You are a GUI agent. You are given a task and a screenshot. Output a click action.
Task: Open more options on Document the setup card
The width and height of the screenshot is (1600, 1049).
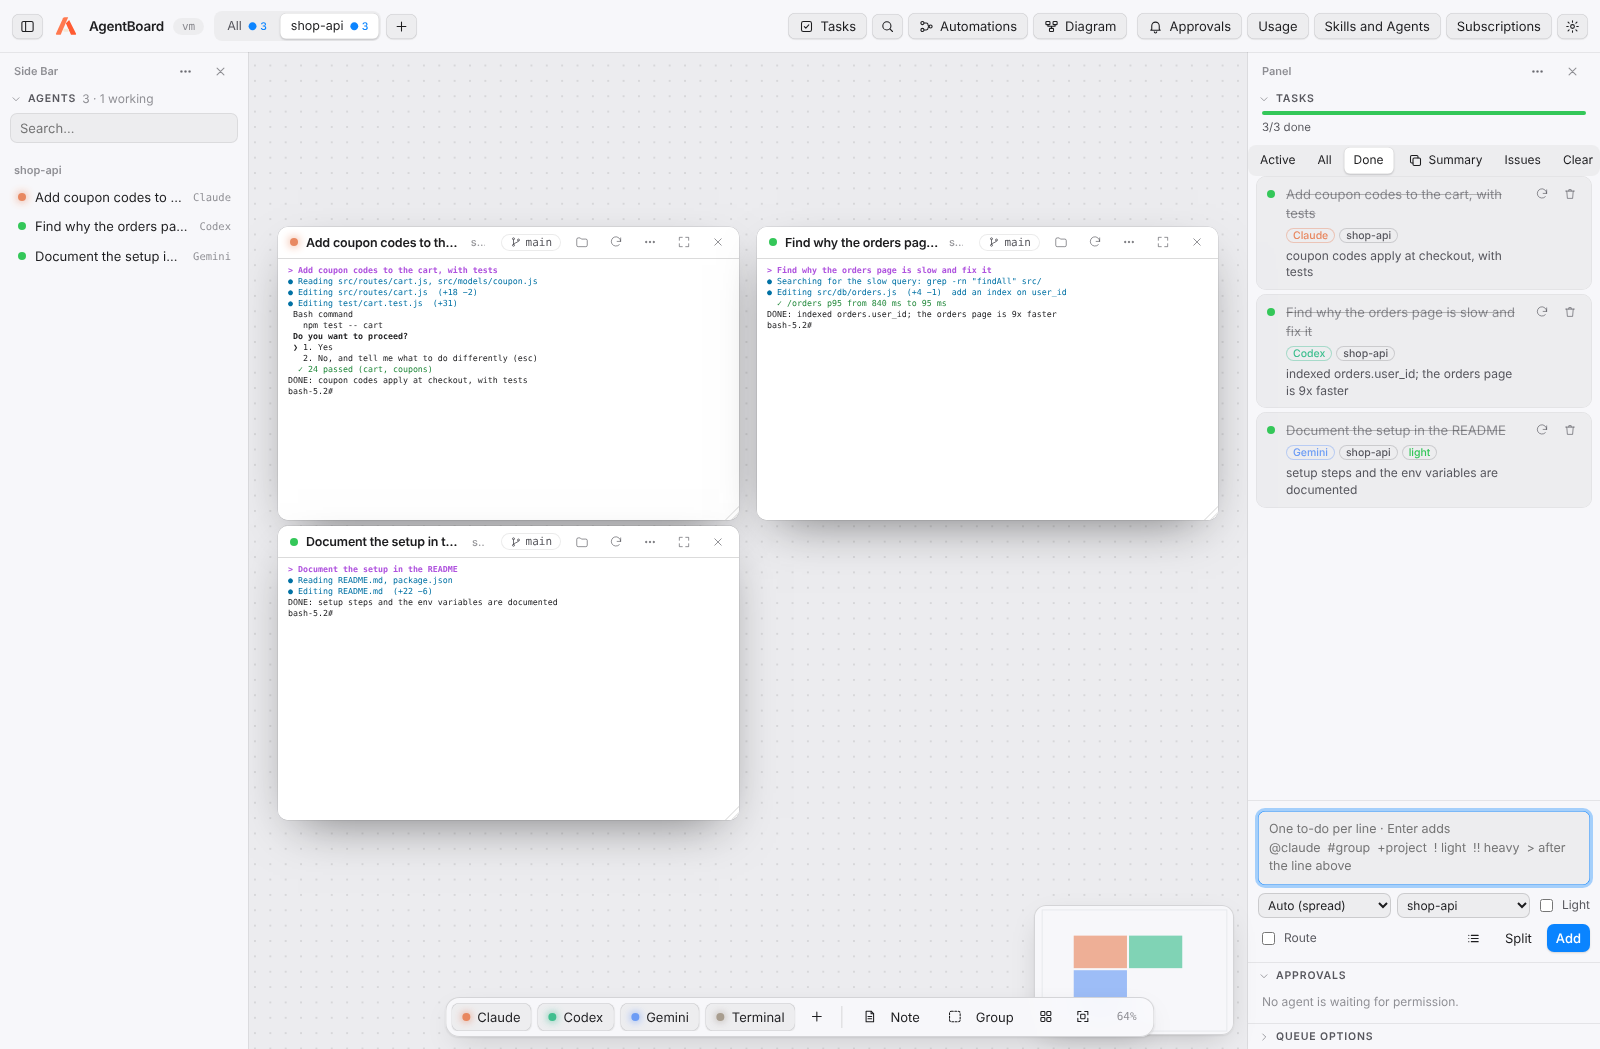point(650,542)
